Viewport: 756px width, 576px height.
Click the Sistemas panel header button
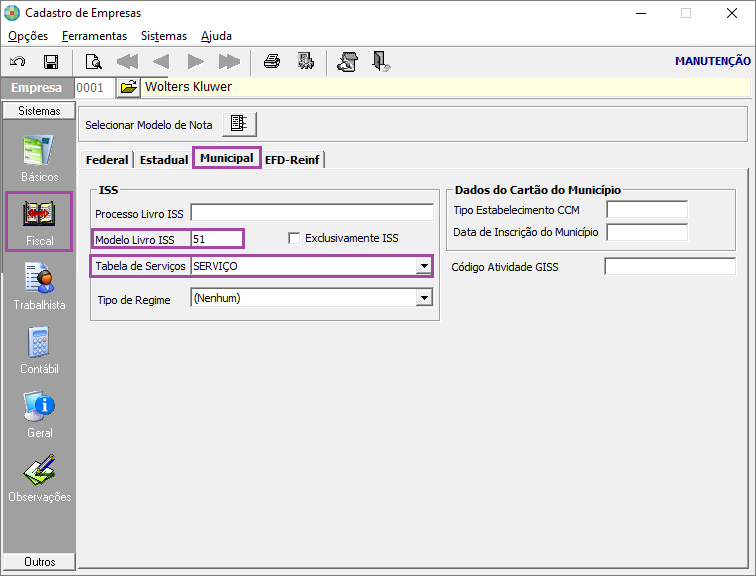[x=39, y=110]
